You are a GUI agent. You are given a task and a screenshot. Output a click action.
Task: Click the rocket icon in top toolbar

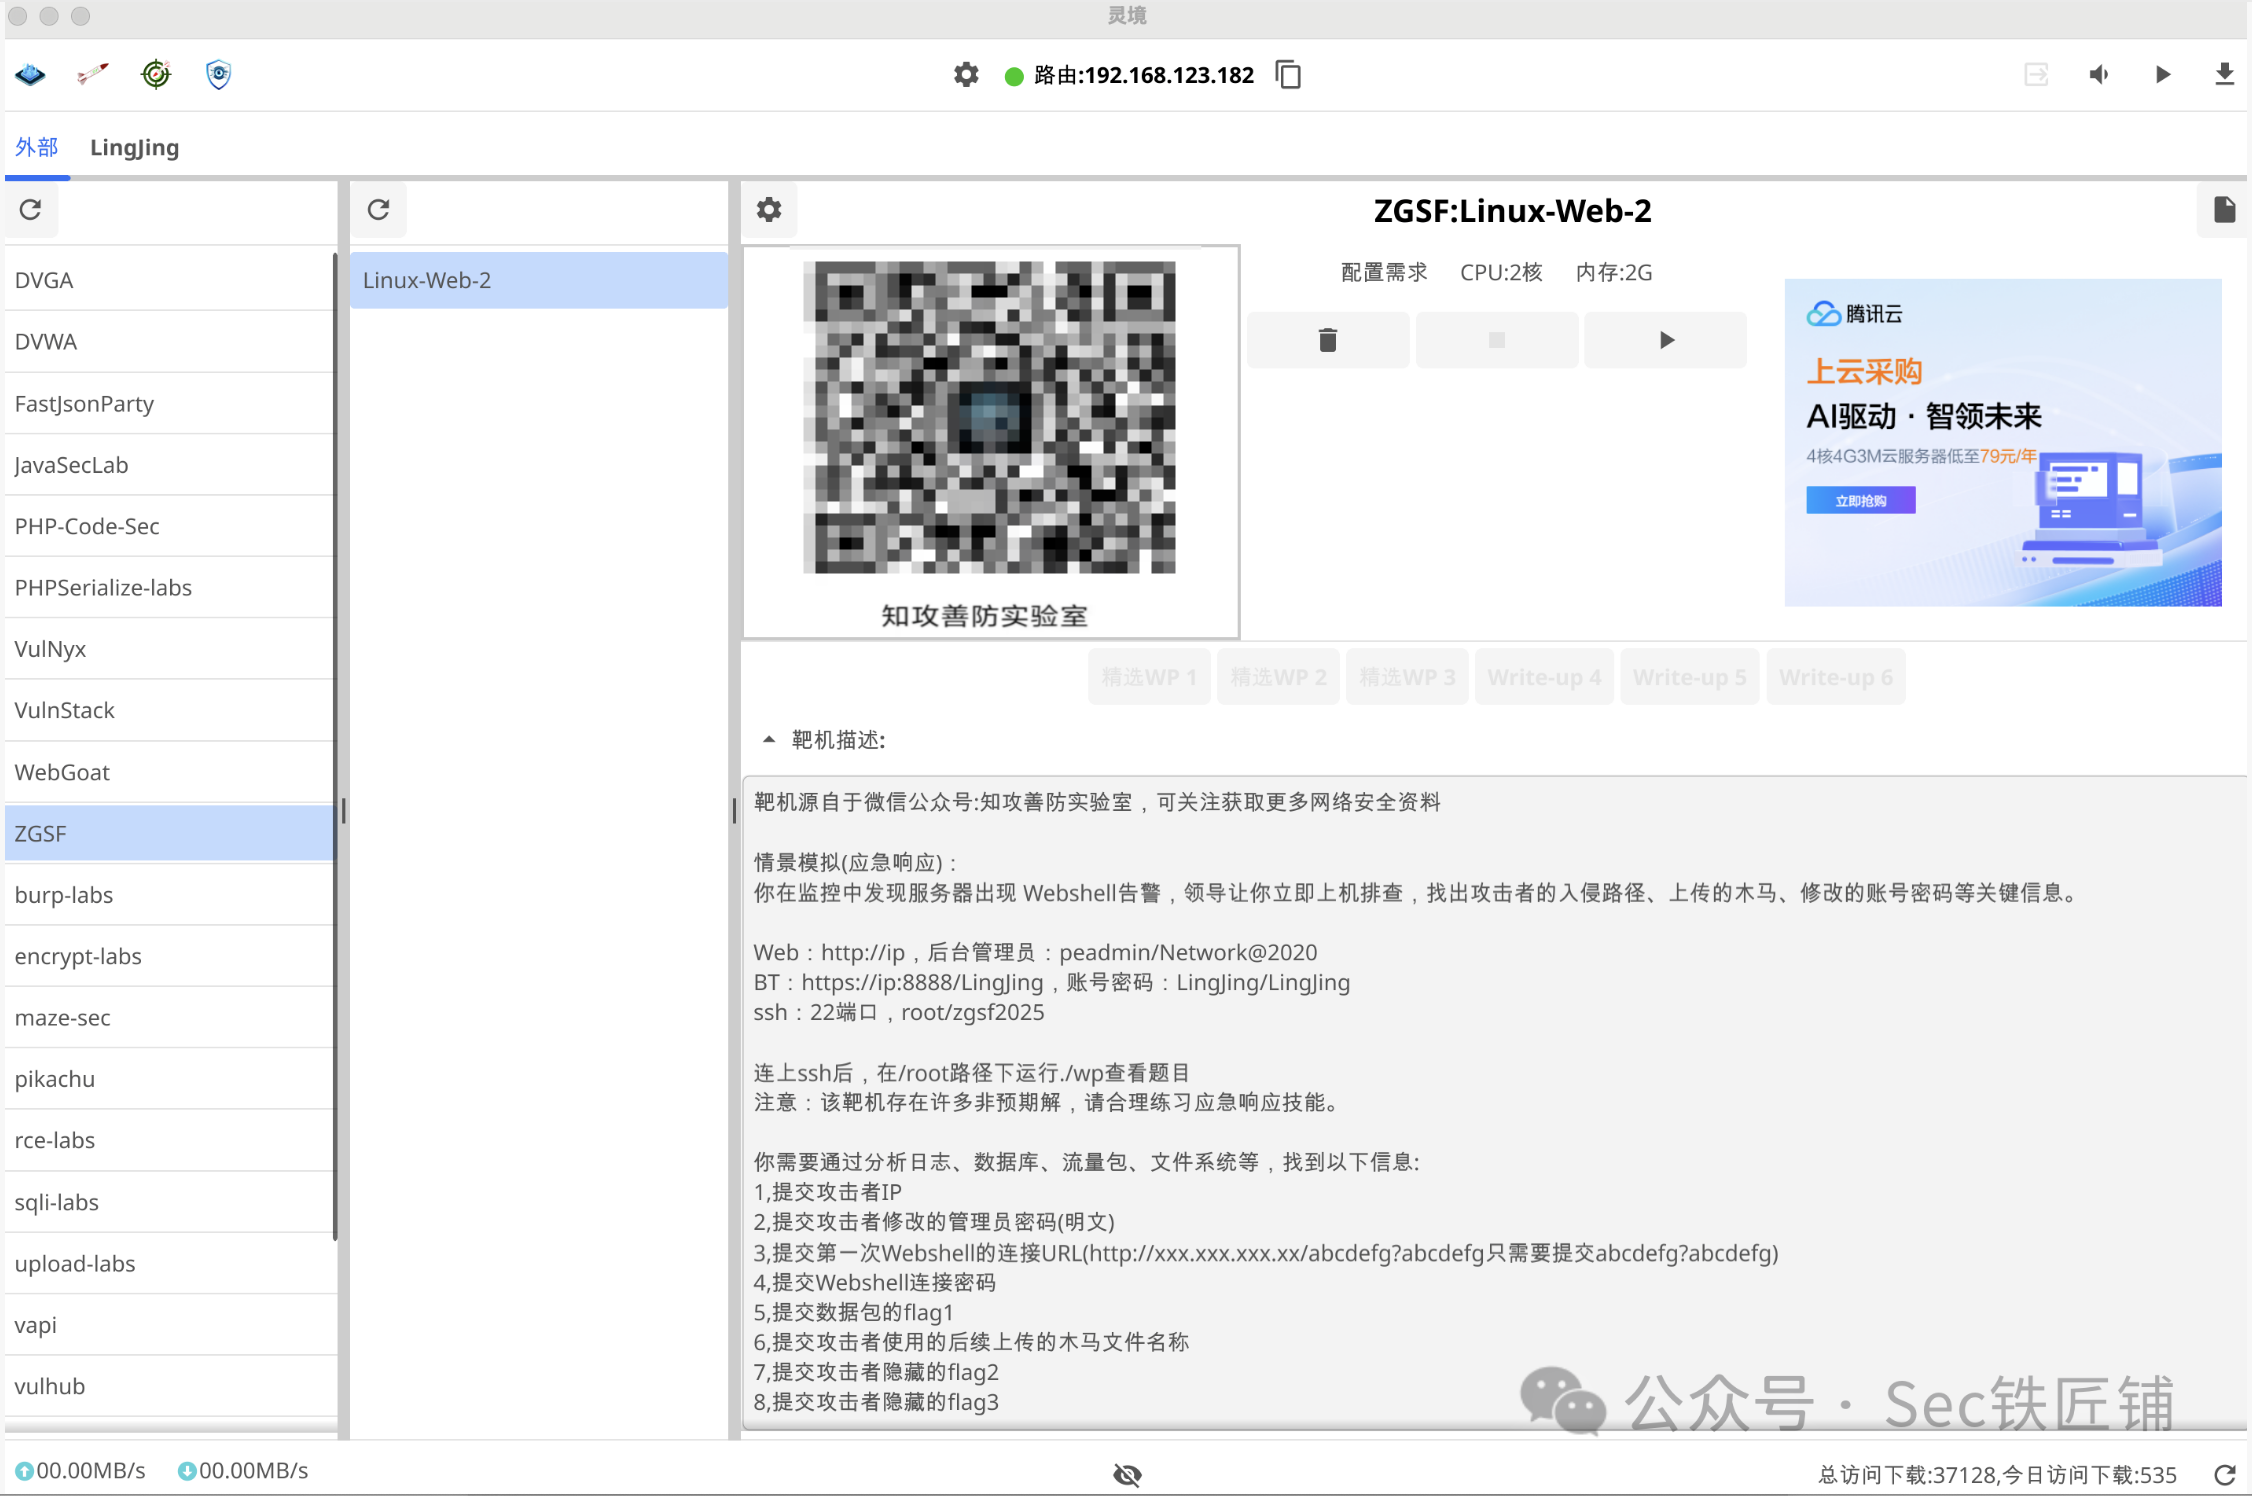[x=93, y=75]
